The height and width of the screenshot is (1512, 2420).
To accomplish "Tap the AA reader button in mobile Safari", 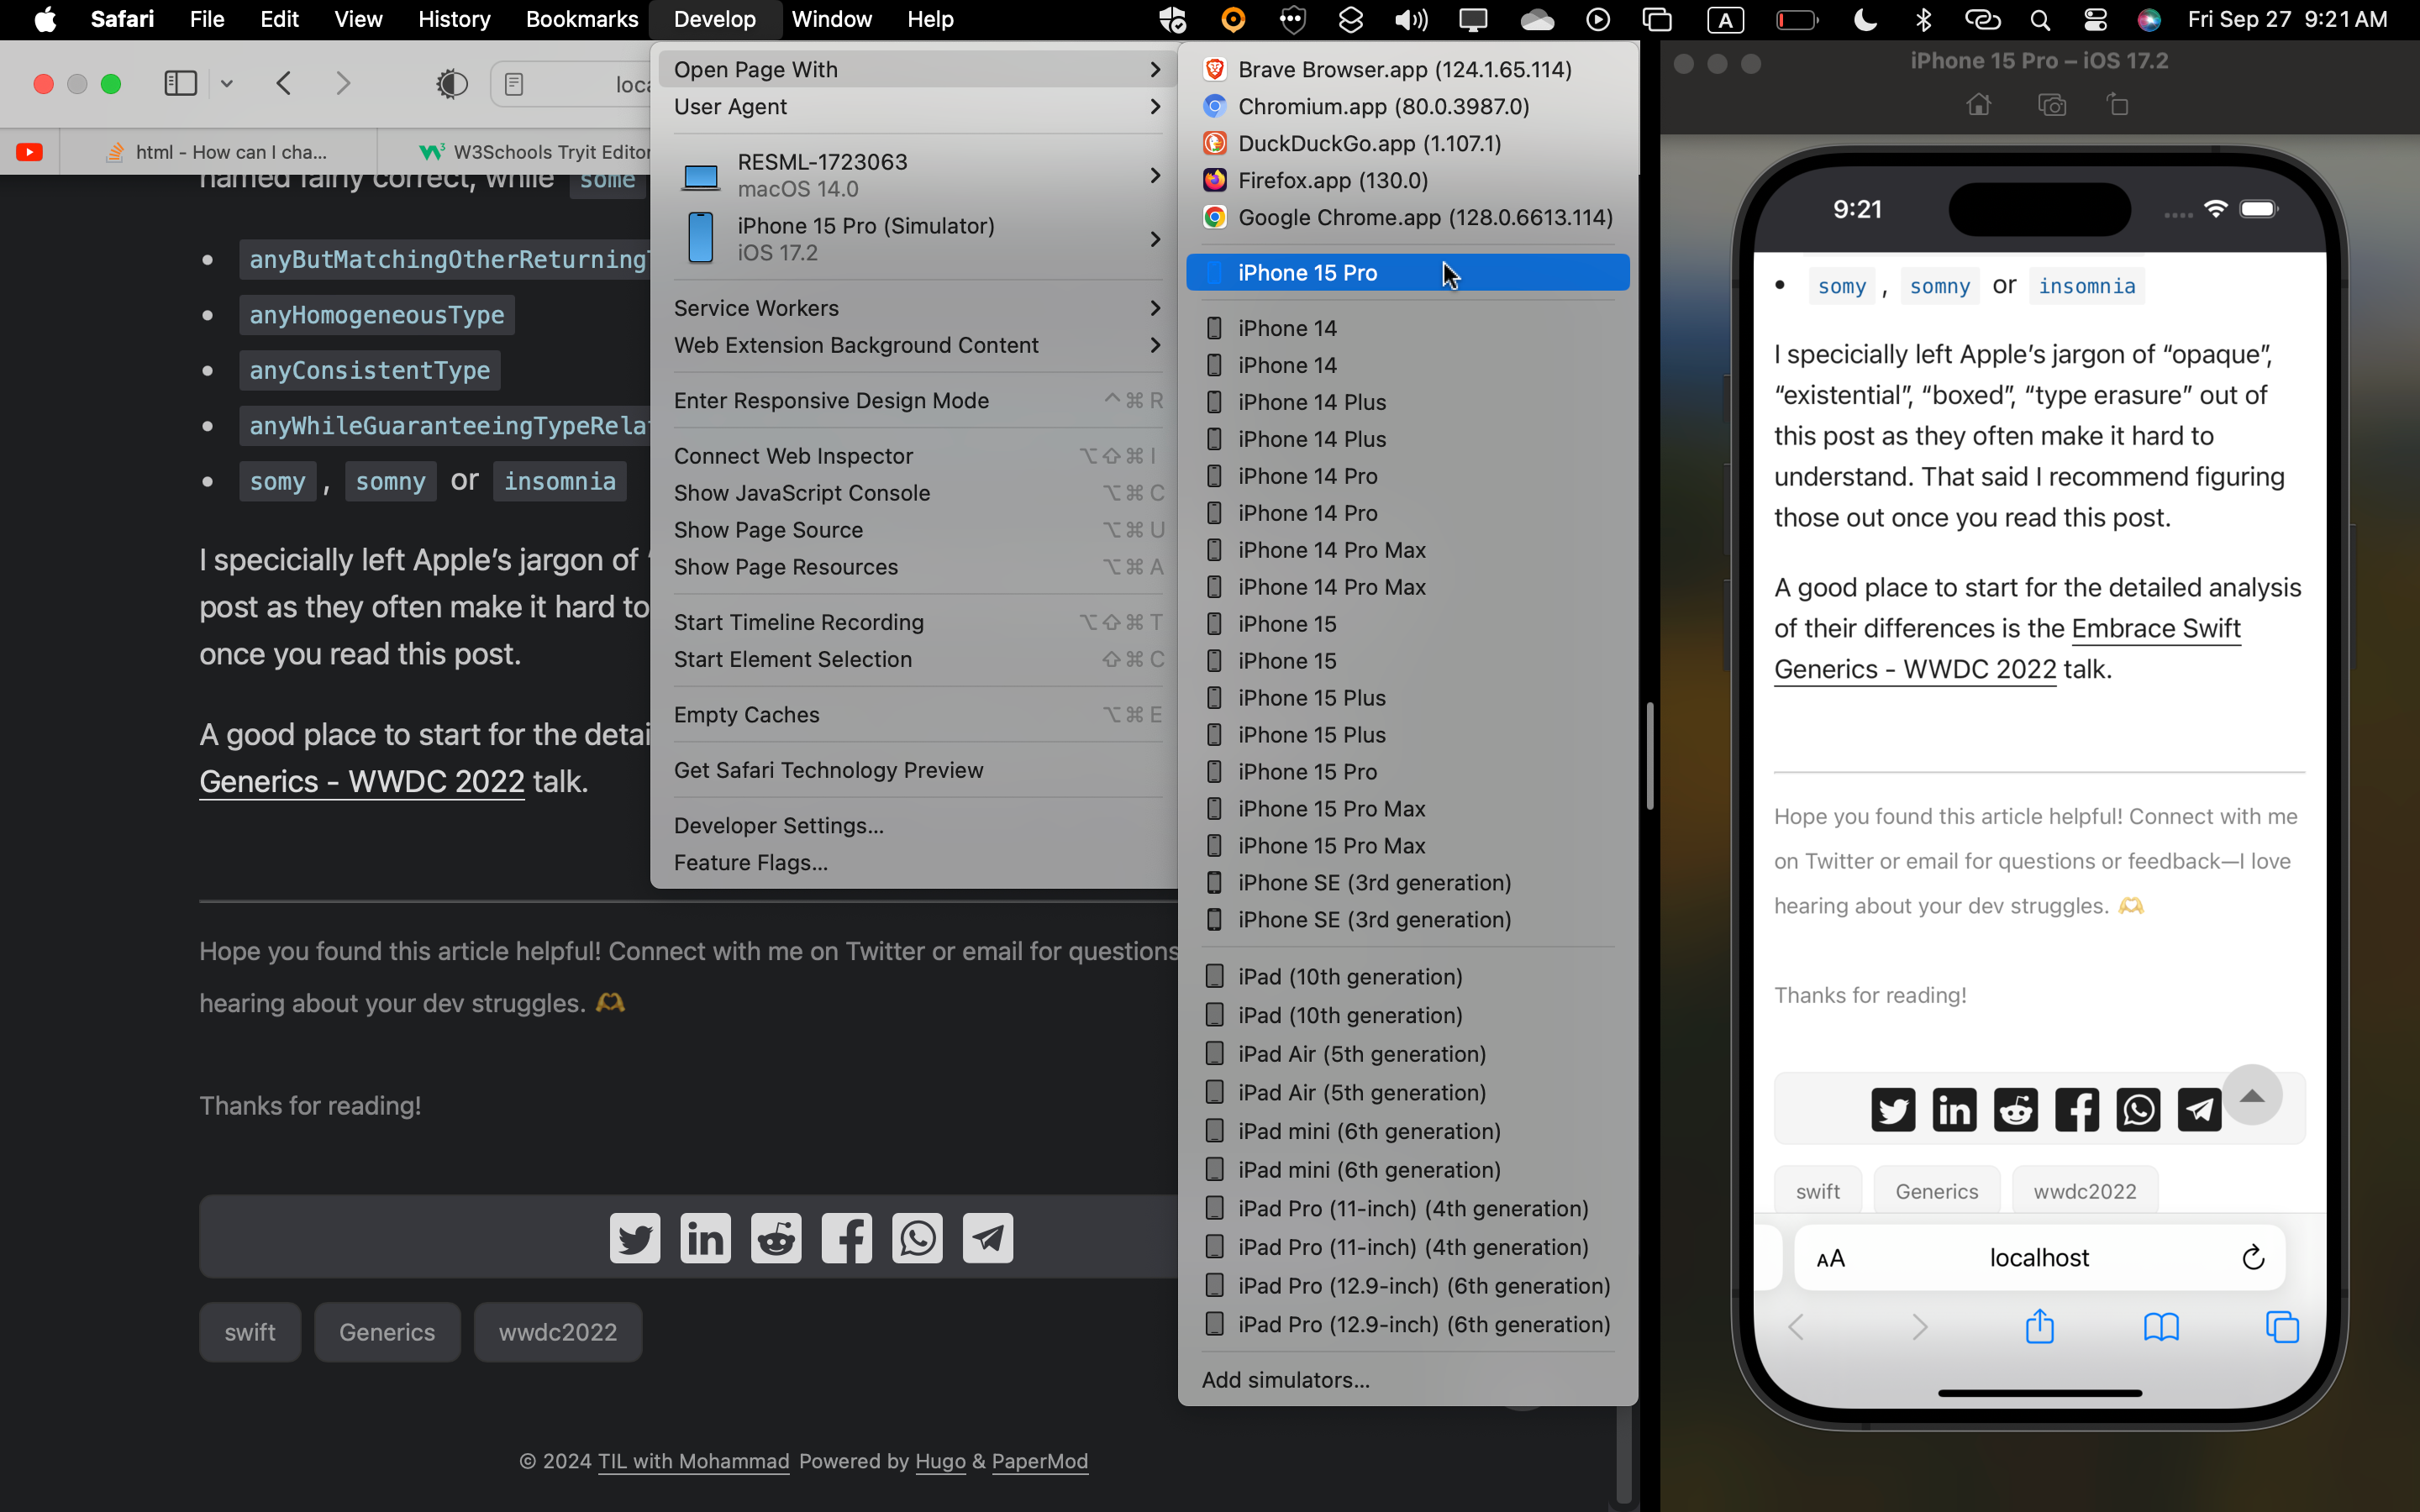I will (1830, 1258).
